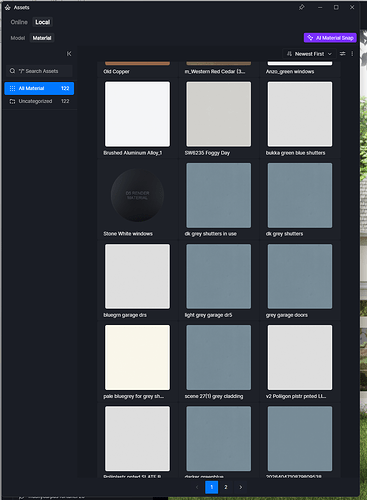367x500 pixels.
Task: Click the dk grey shutters in use label
Action: [211, 234]
